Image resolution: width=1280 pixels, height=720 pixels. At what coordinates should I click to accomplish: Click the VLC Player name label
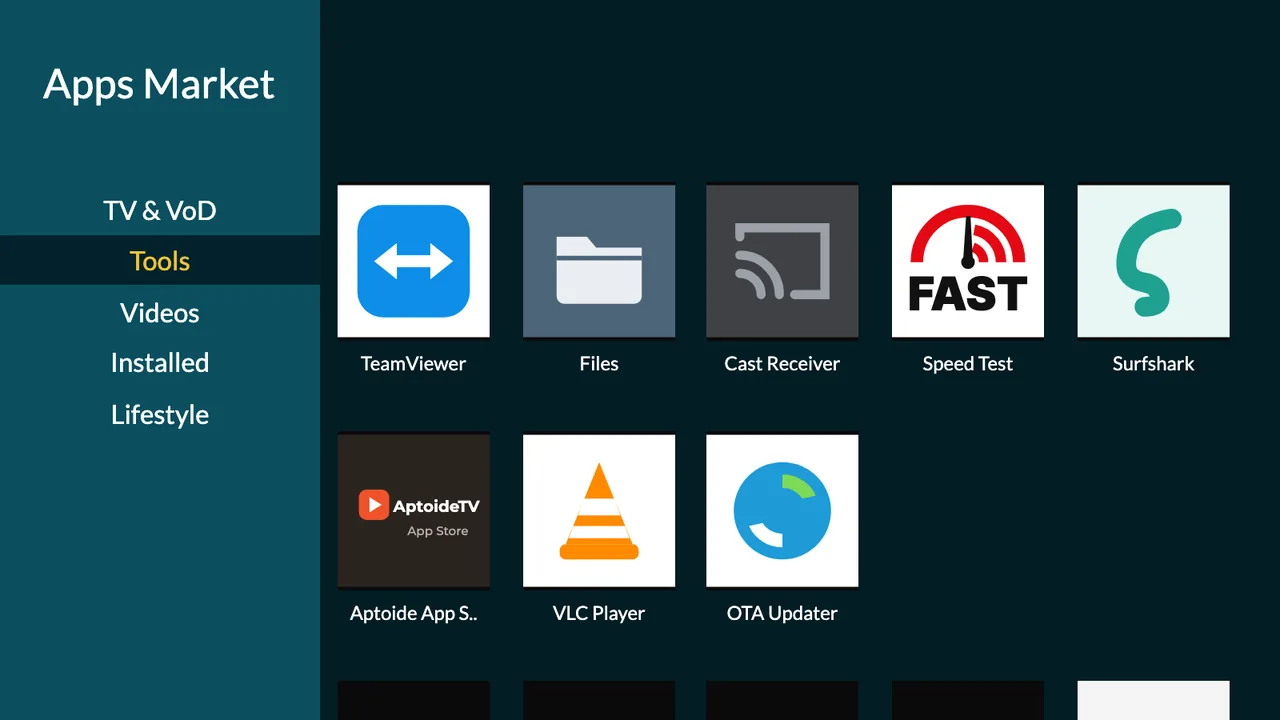pos(599,613)
